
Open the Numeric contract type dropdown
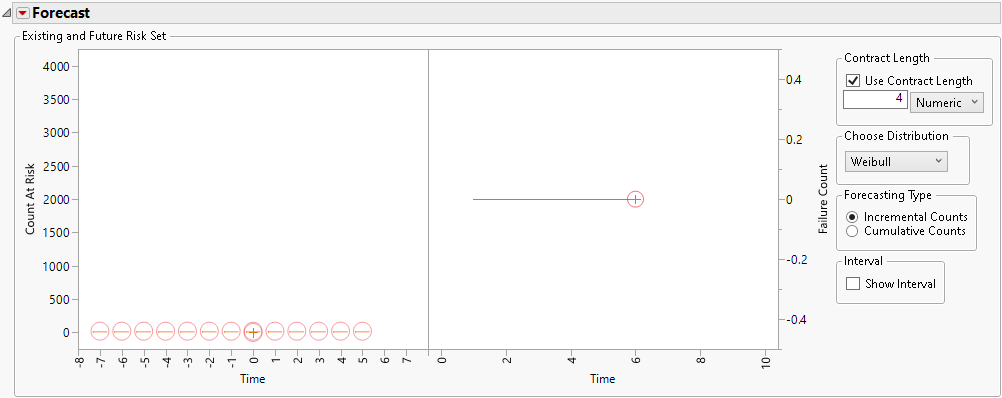[x=946, y=102]
